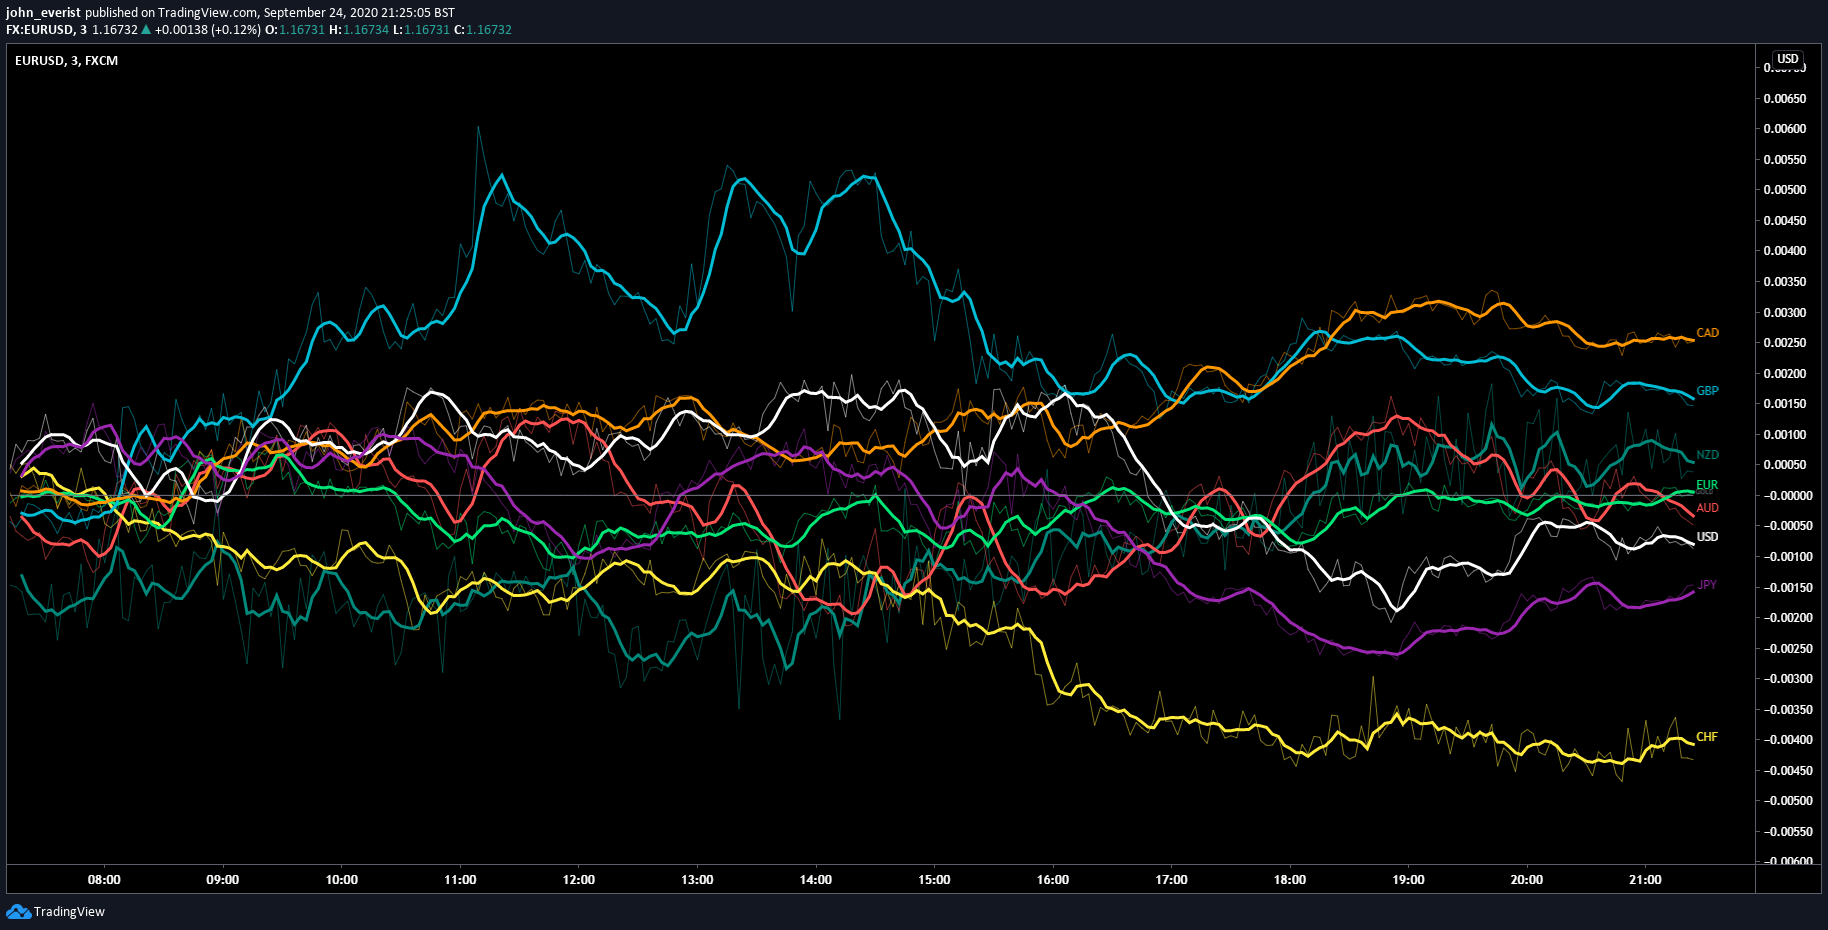Click the -0.00250 price scale value
Image resolution: width=1828 pixels, height=930 pixels.
1787,649
